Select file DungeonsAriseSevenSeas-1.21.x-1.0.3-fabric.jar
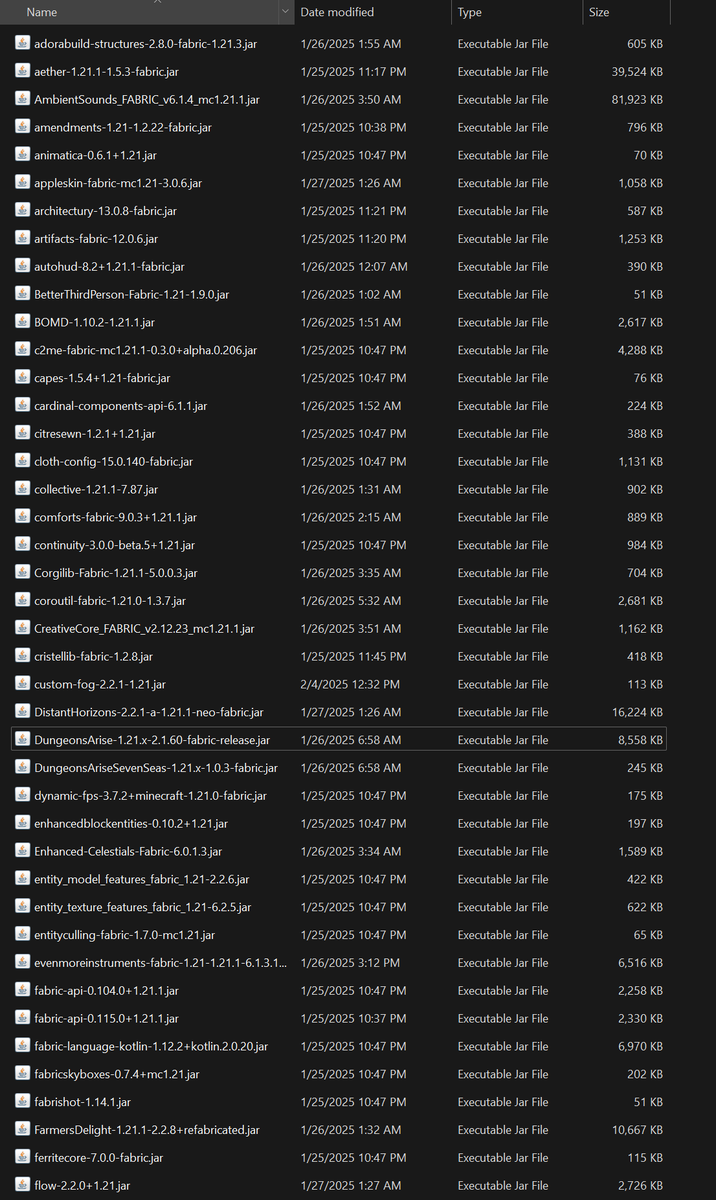Screen dimensions: 716x1200 coord(156,768)
